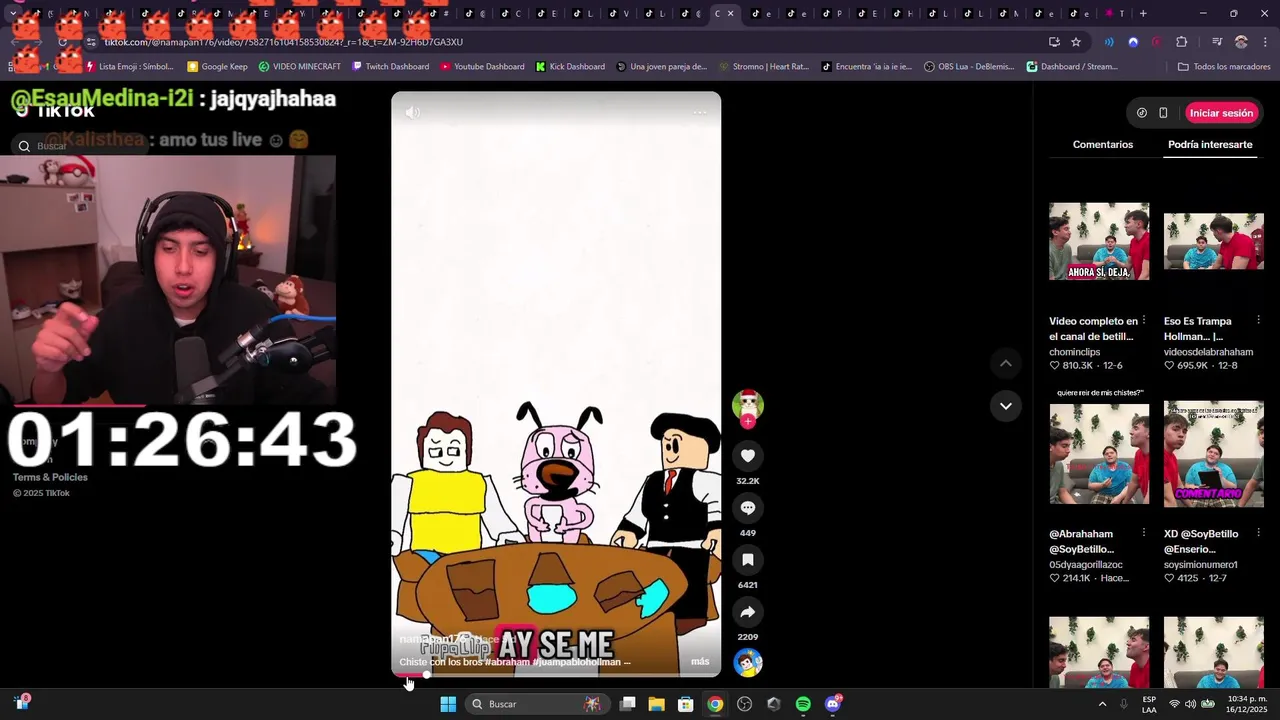Open the volume control in system tray
1280x720 pixels.
pyautogui.click(x=1191, y=704)
